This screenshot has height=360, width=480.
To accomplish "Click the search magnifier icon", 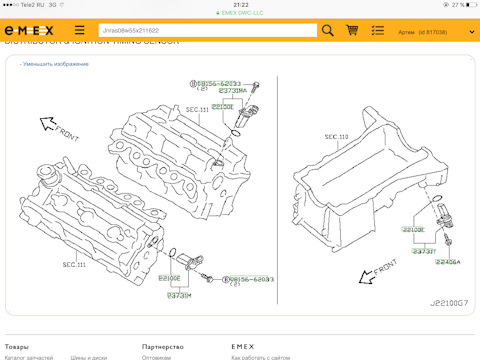I will click(x=328, y=30).
